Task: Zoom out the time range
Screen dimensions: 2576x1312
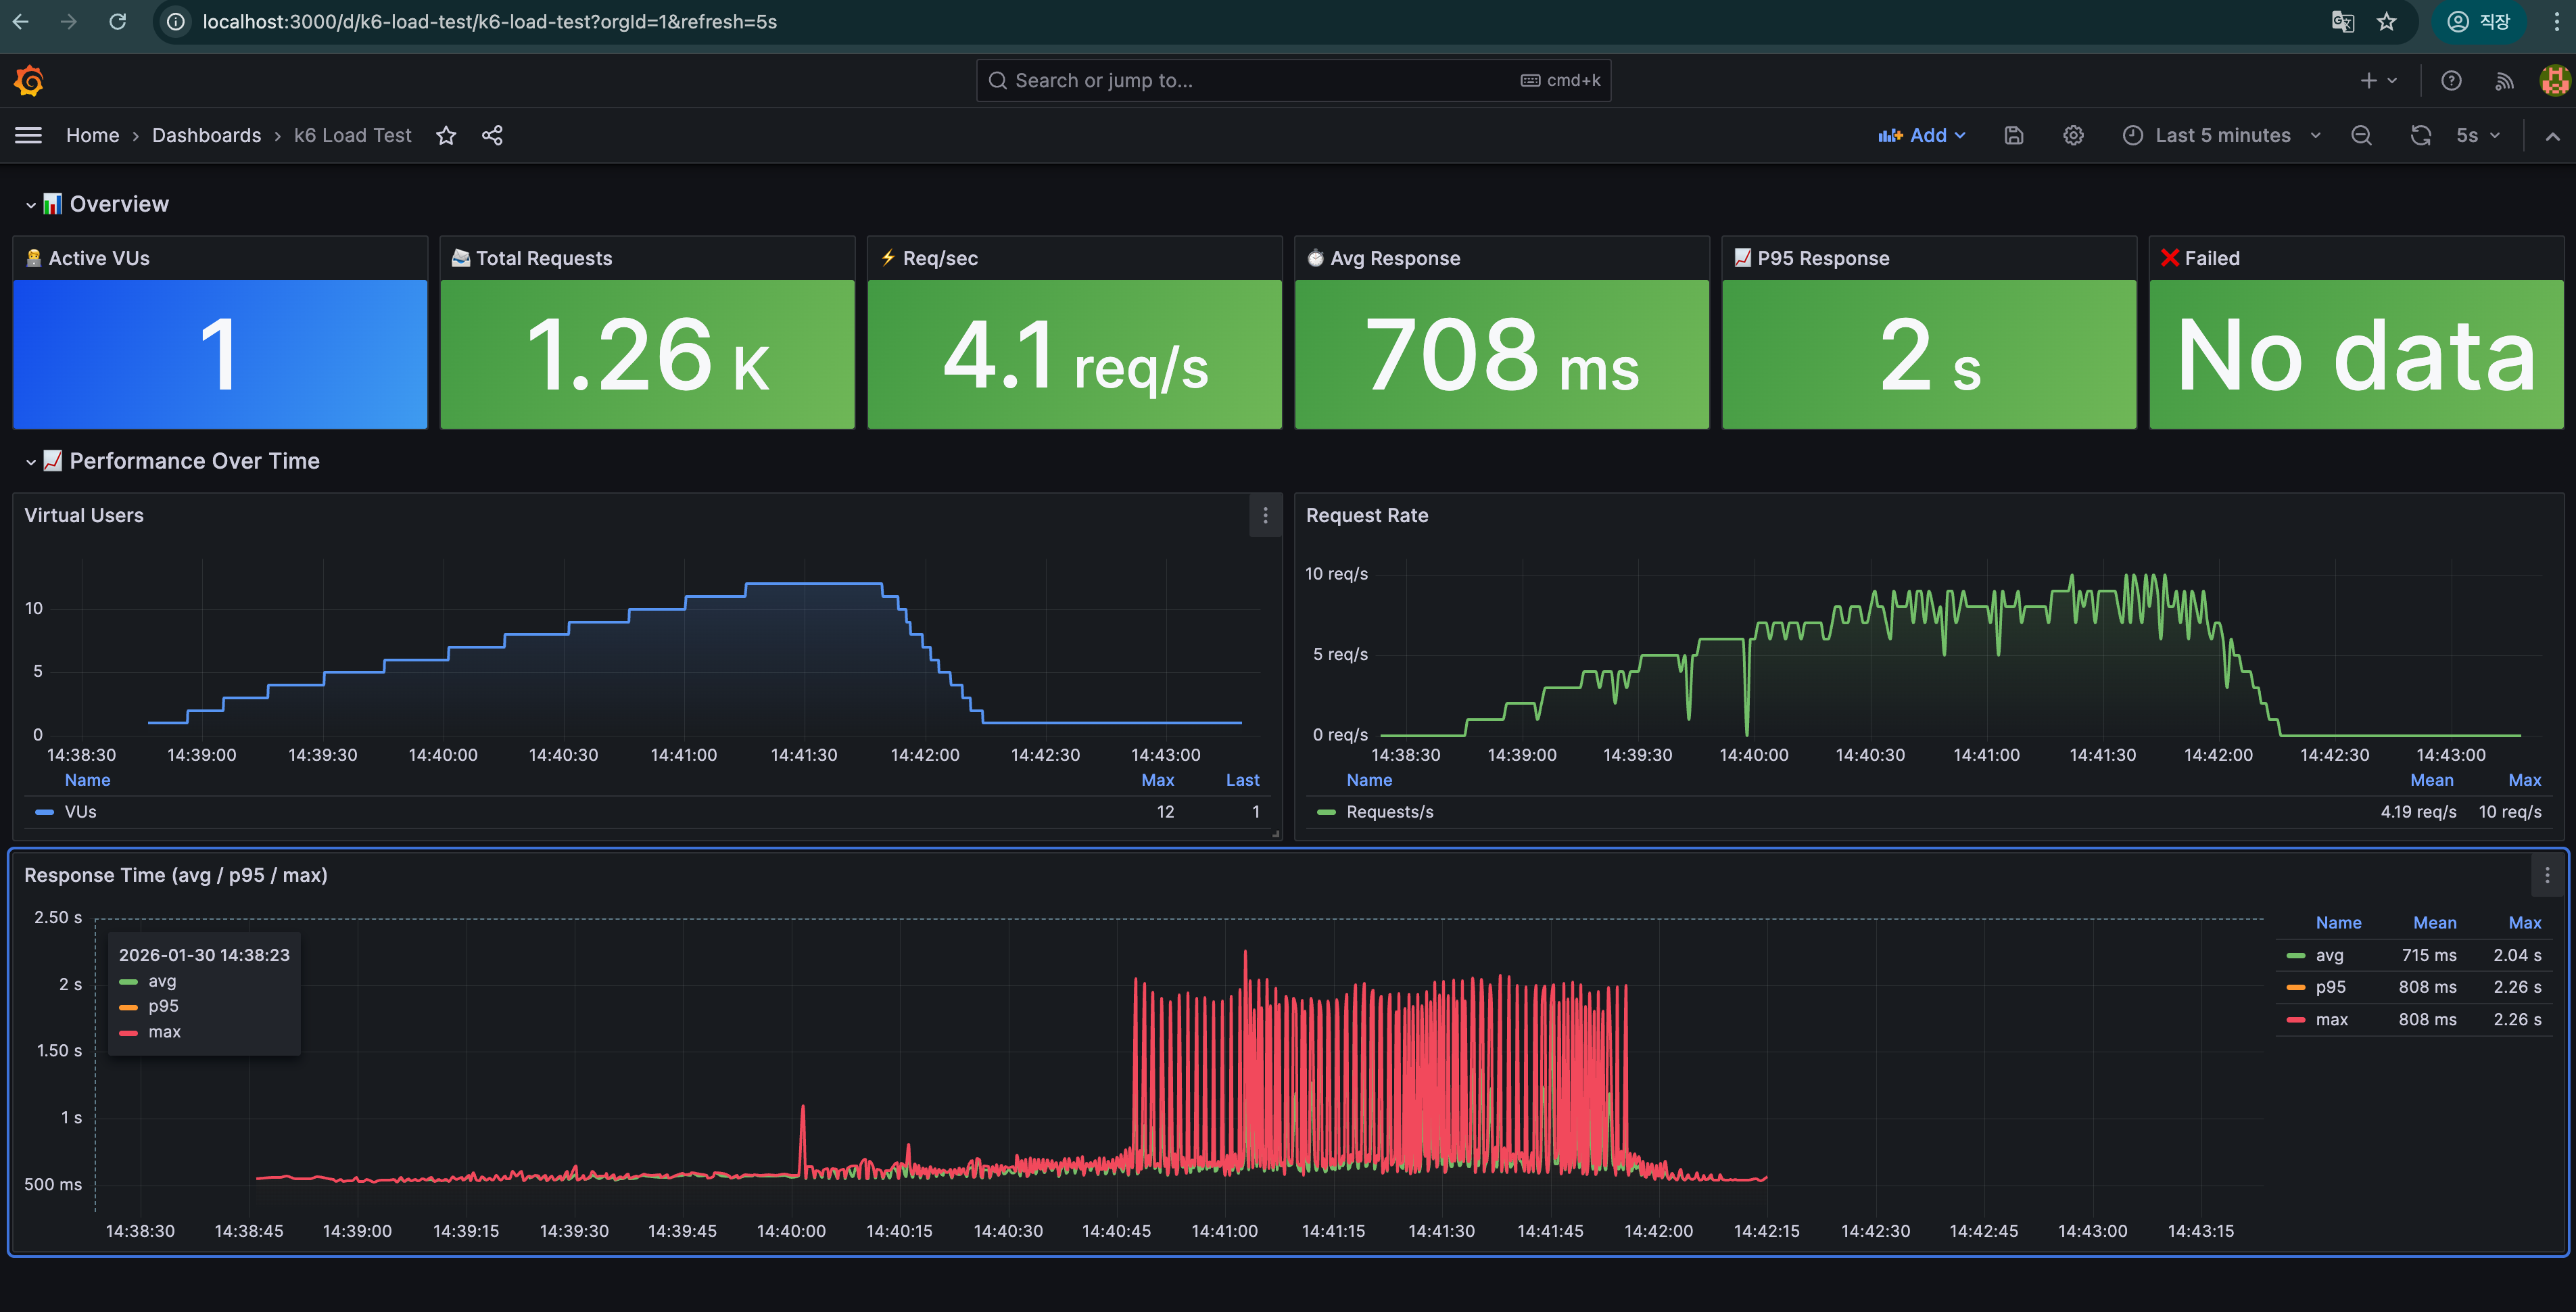Action: pos(2361,135)
